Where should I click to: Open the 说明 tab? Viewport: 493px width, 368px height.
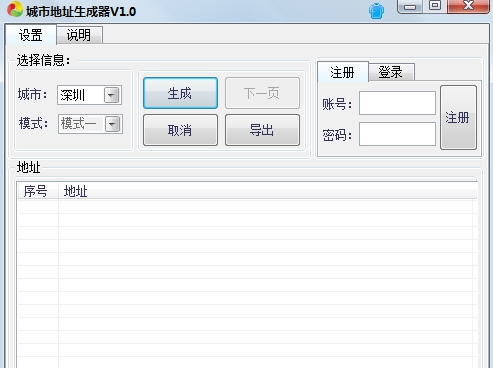click(79, 35)
